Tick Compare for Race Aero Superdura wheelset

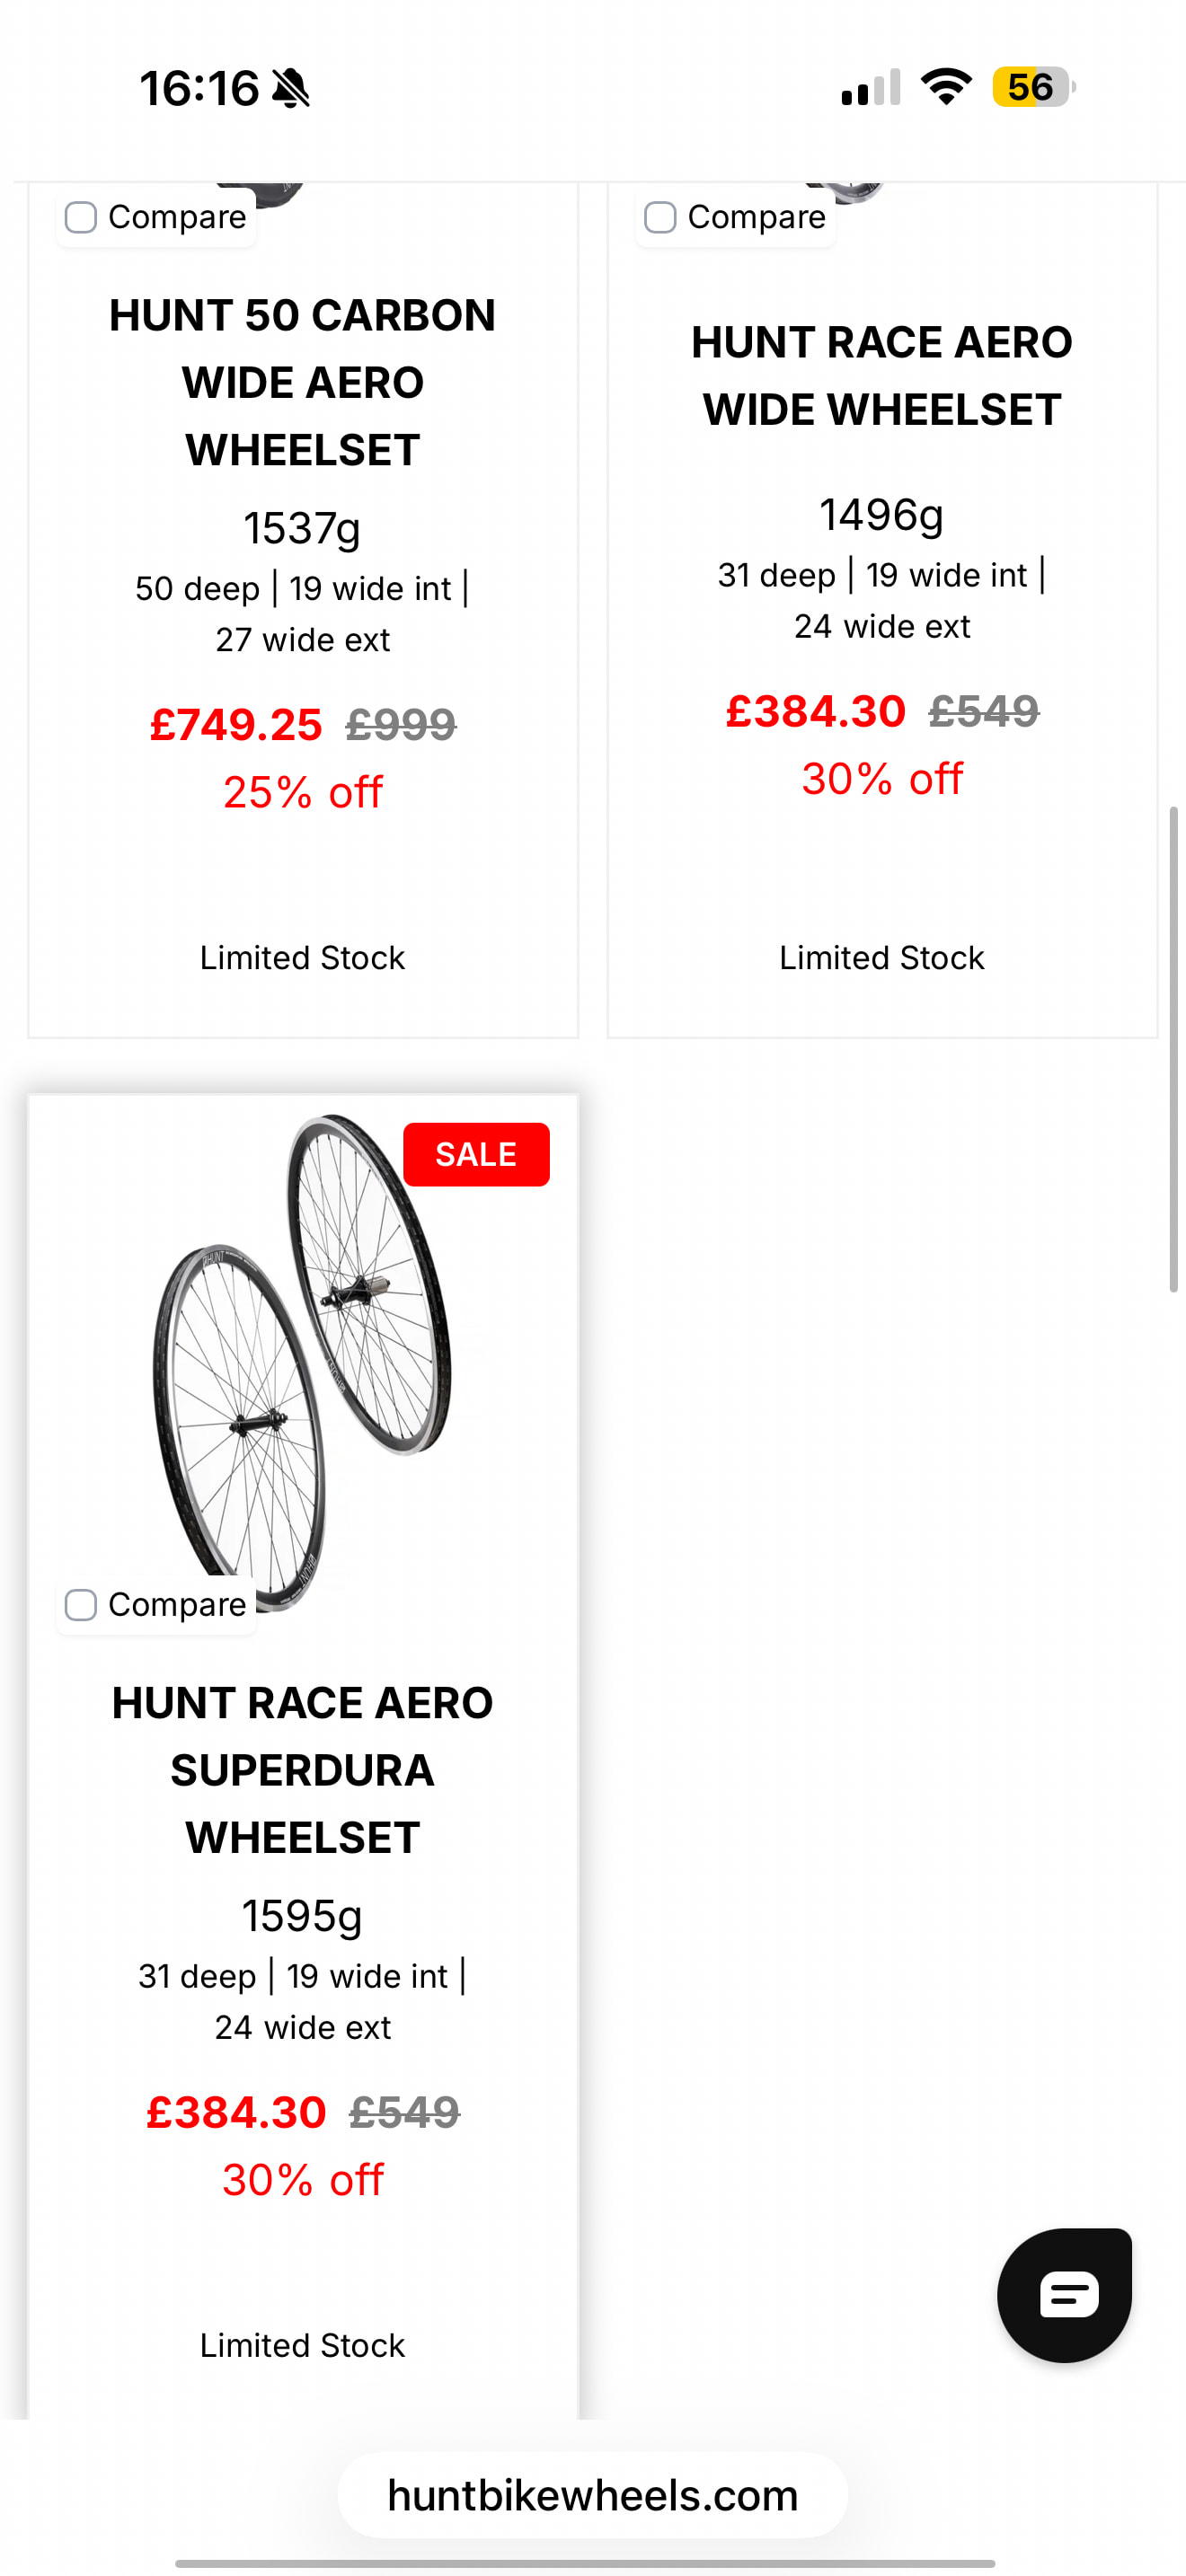pyautogui.click(x=81, y=1604)
